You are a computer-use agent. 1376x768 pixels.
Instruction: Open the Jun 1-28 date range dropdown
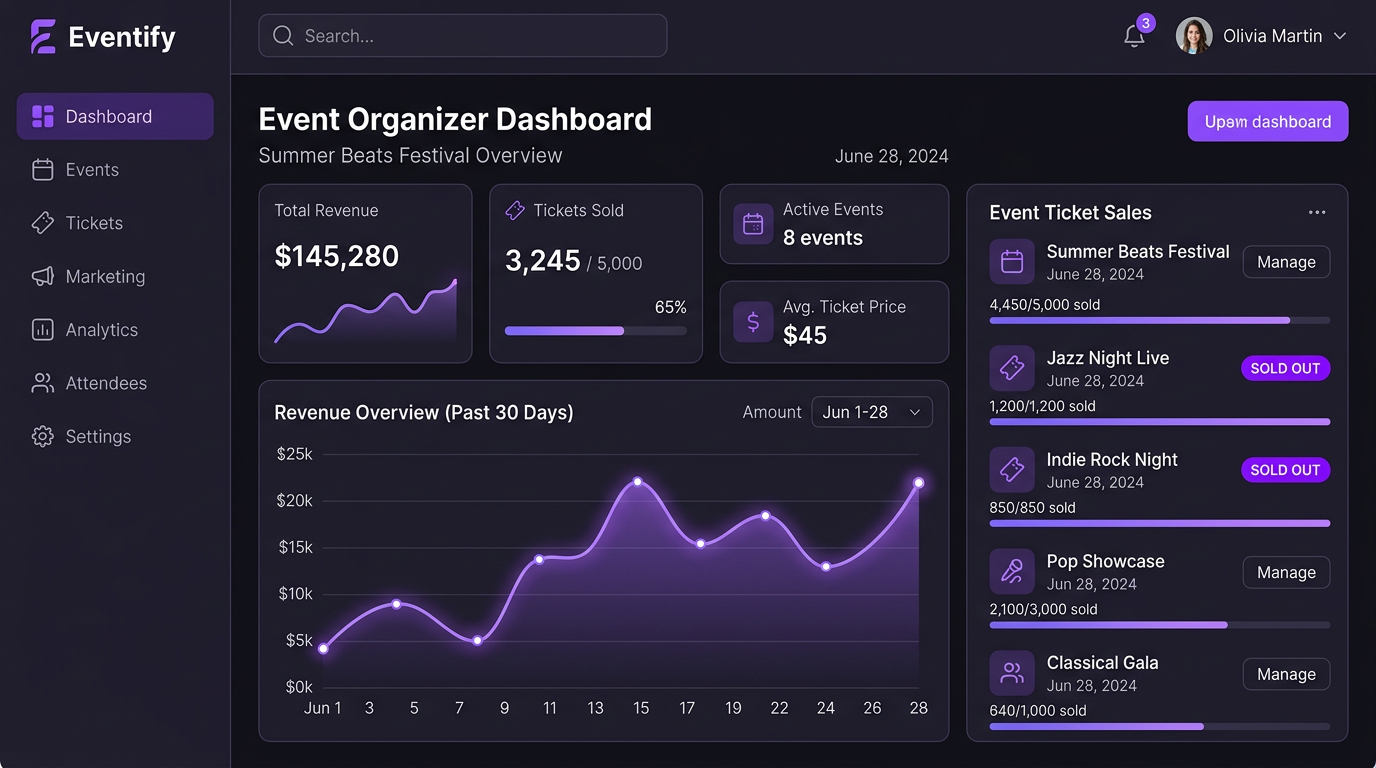click(871, 412)
